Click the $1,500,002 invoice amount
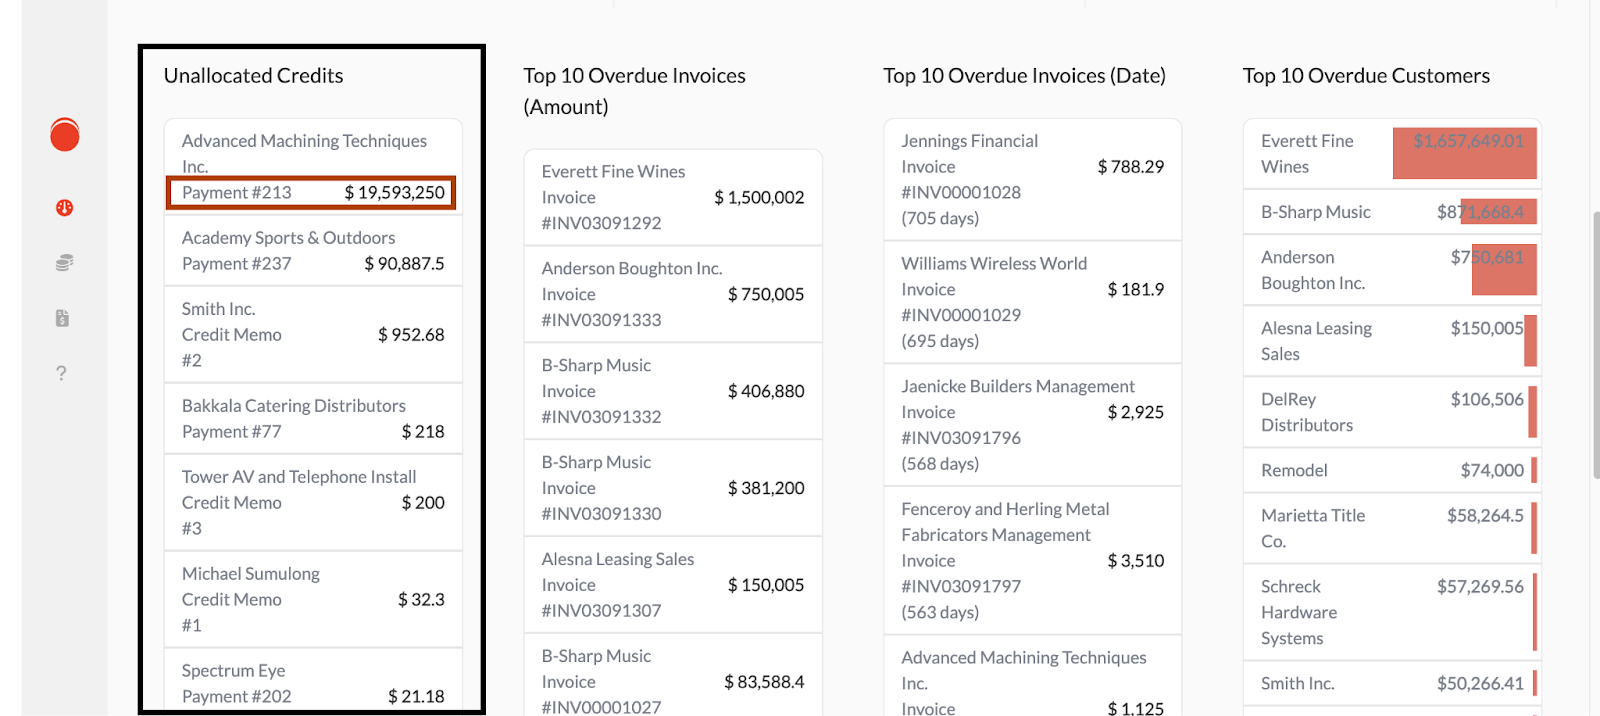This screenshot has height=716, width=1600. click(759, 198)
